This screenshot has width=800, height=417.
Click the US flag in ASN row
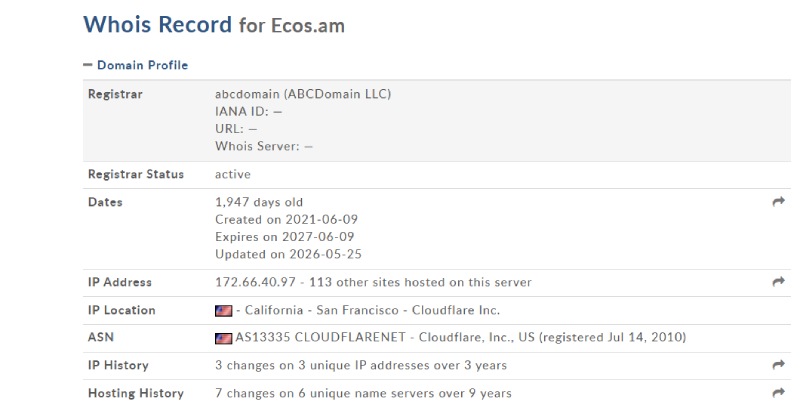(223, 338)
